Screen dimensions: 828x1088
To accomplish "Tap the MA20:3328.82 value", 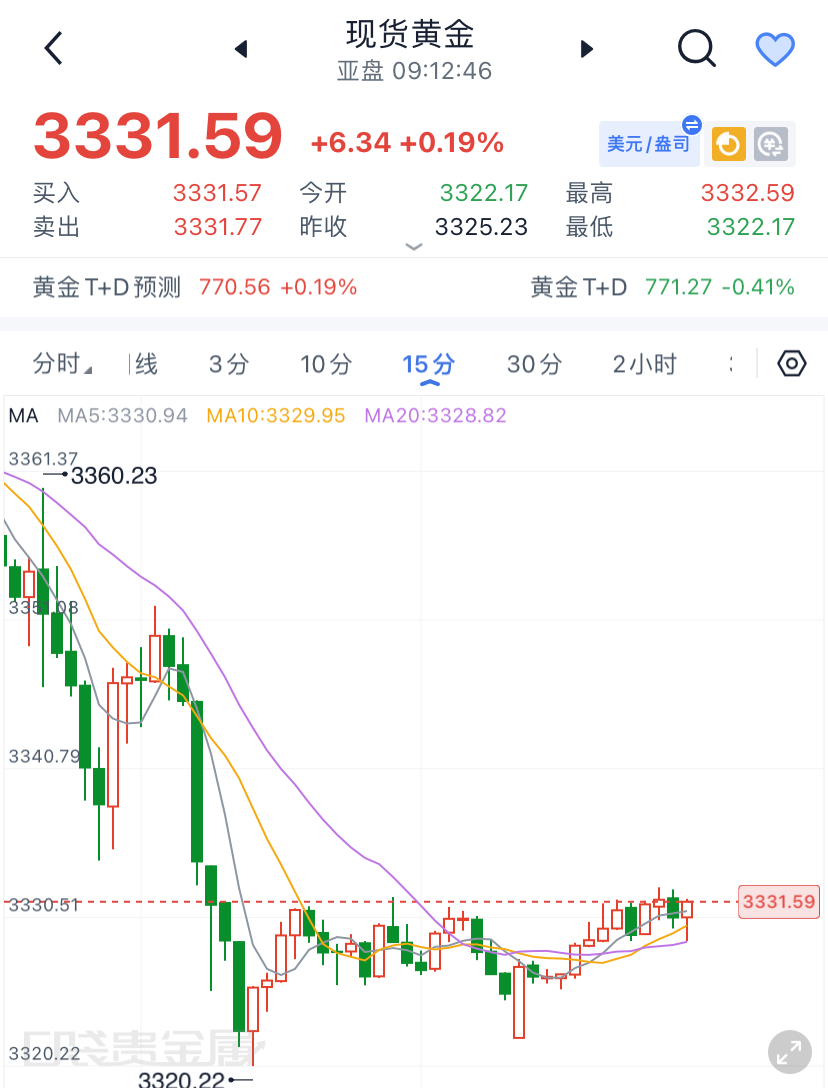I will tap(435, 416).
